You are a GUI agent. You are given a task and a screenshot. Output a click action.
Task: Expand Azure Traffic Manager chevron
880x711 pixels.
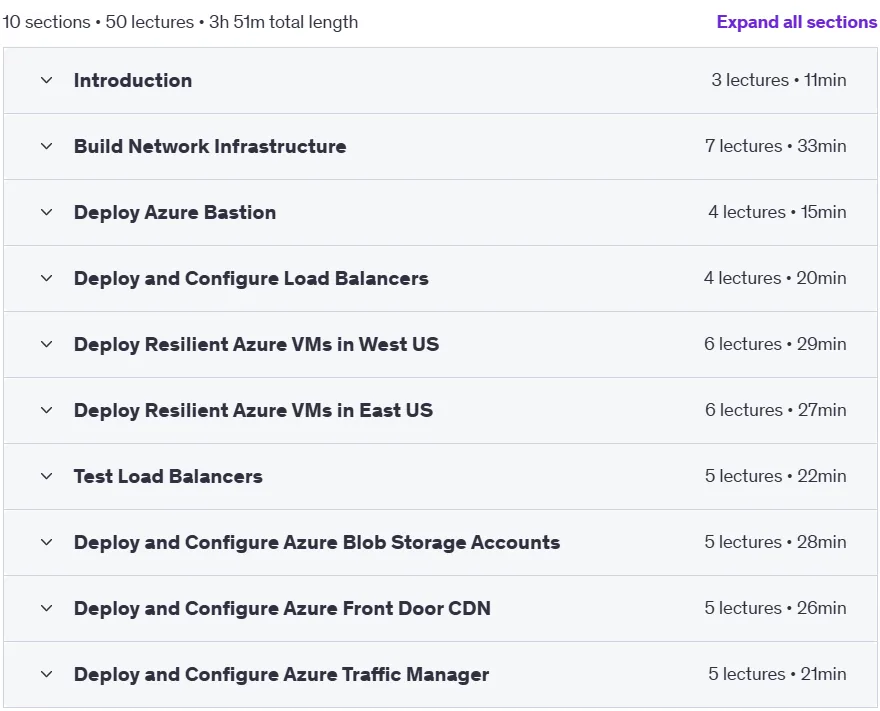coord(47,674)
